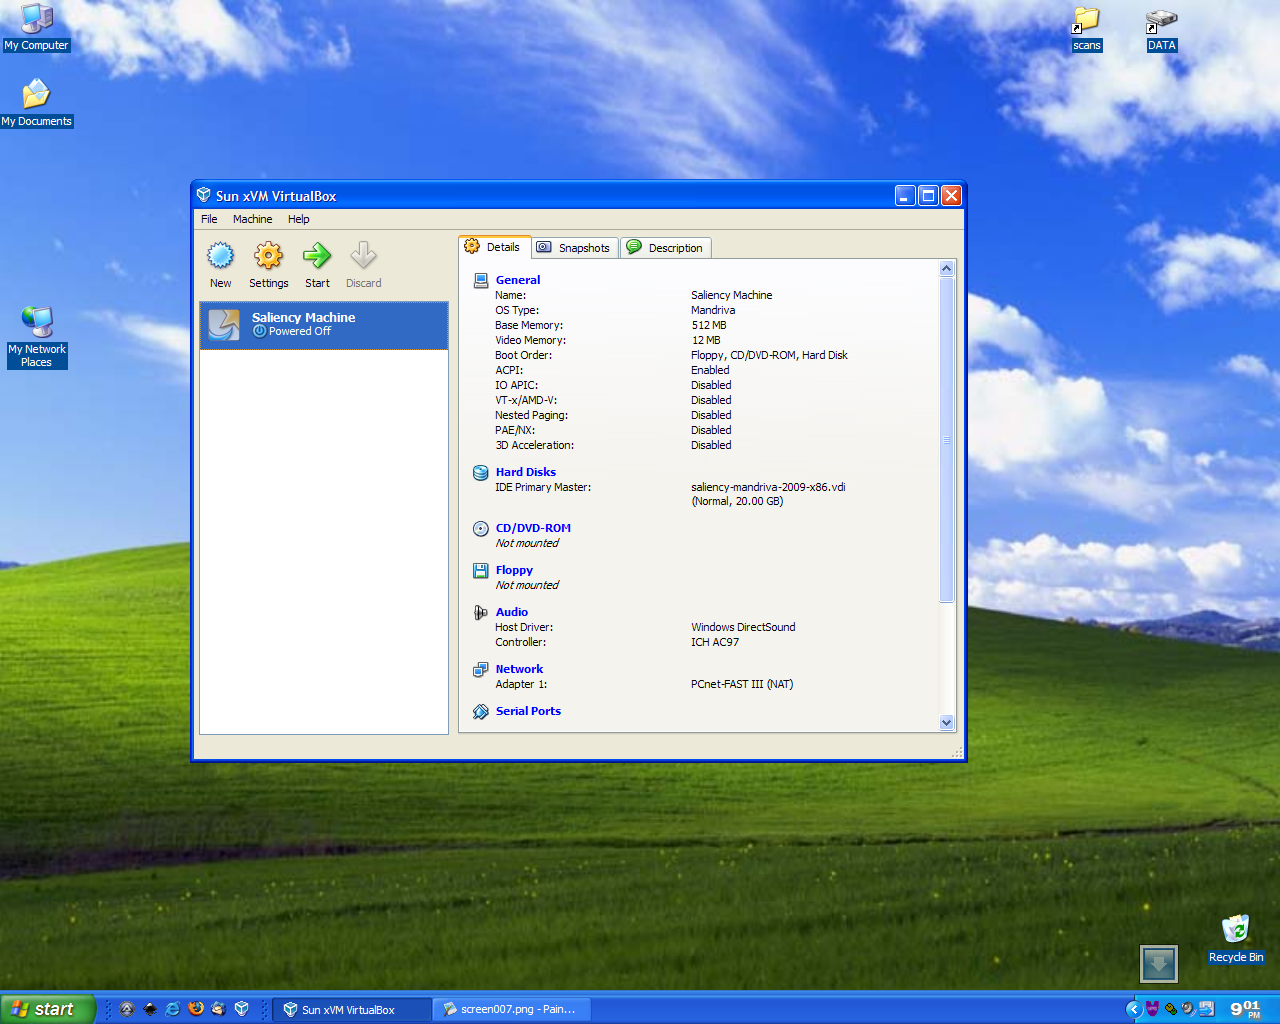
Task: Click the Network section adapter icon
Action: 481,669
